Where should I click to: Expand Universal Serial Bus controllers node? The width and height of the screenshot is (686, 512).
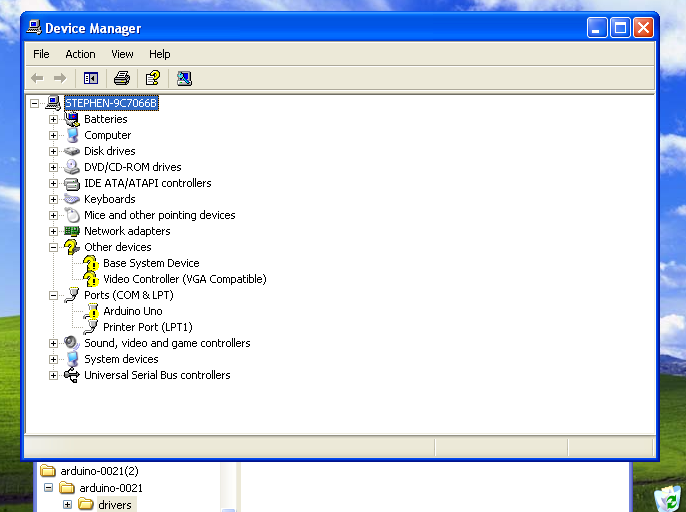pyautogui.click(x=53, y=375)
